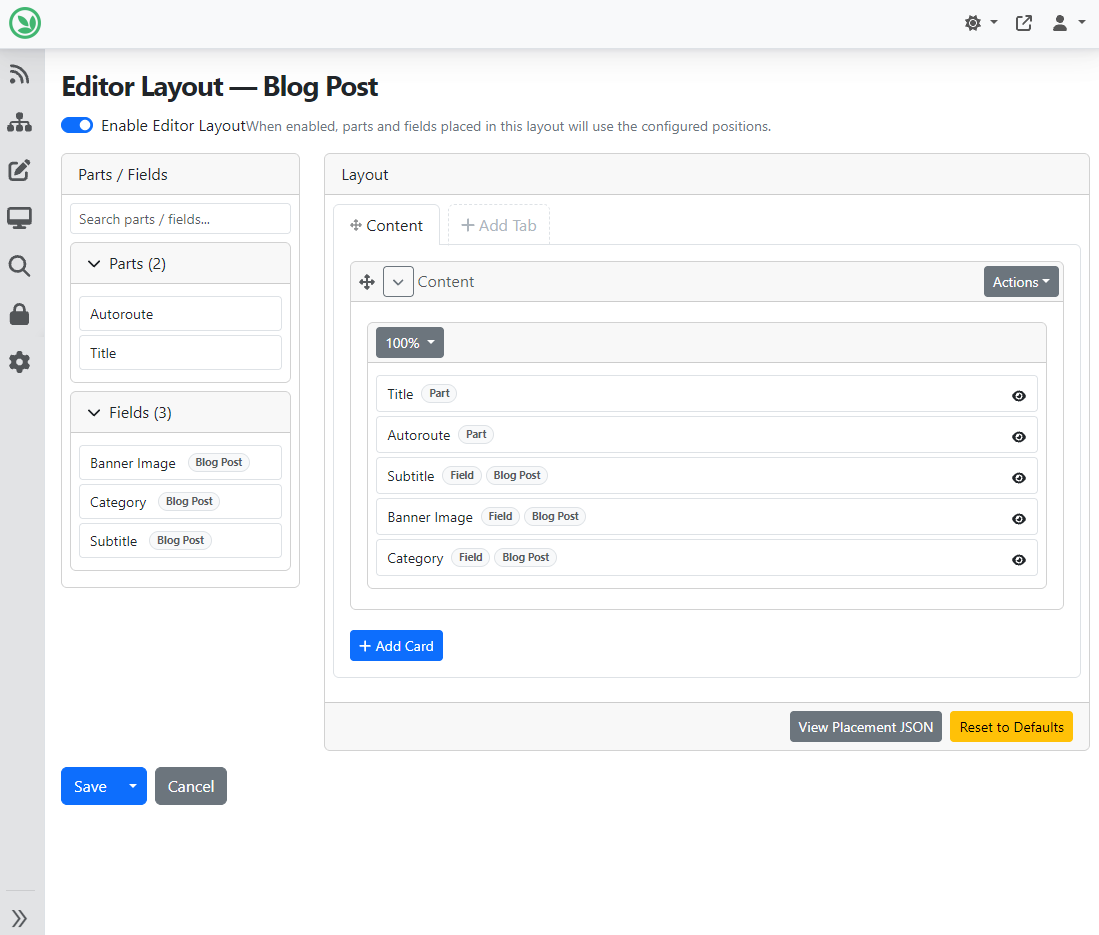Select Title in the Parts list
Image resolution: width=1099 pixels, height=935 pixels.
tap(180, 353)
